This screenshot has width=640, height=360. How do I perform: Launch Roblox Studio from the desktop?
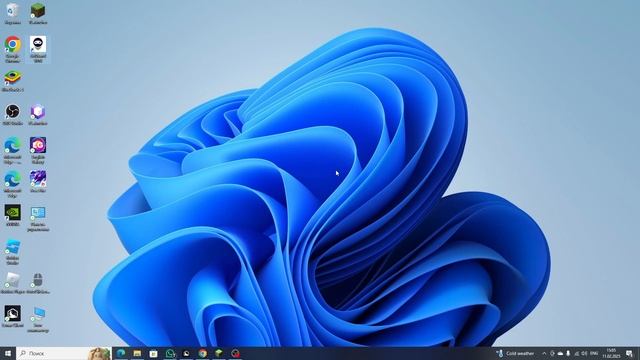(x=13, y=252)
